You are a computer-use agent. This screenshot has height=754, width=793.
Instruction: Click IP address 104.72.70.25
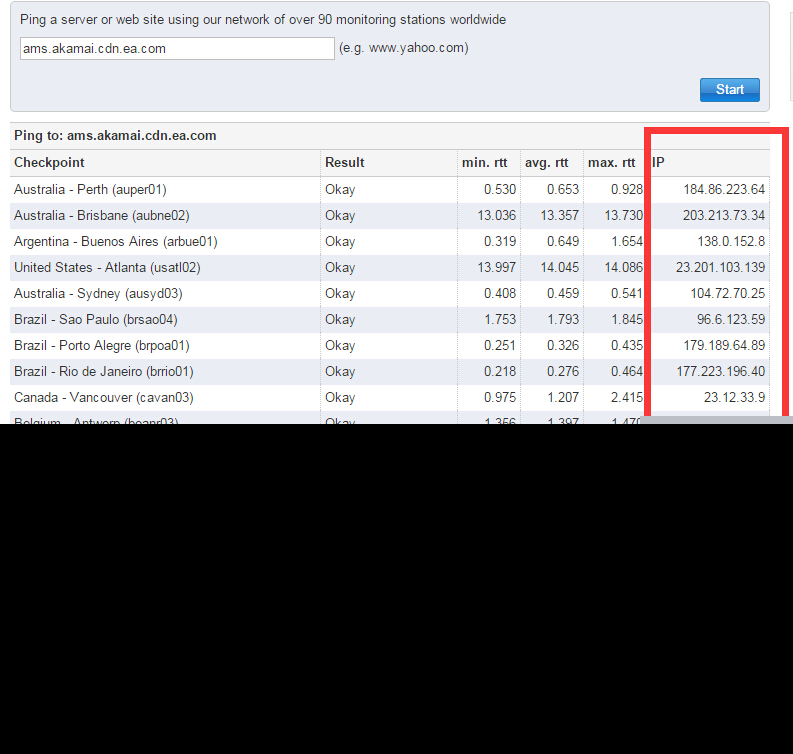click(x=728, y=294)
